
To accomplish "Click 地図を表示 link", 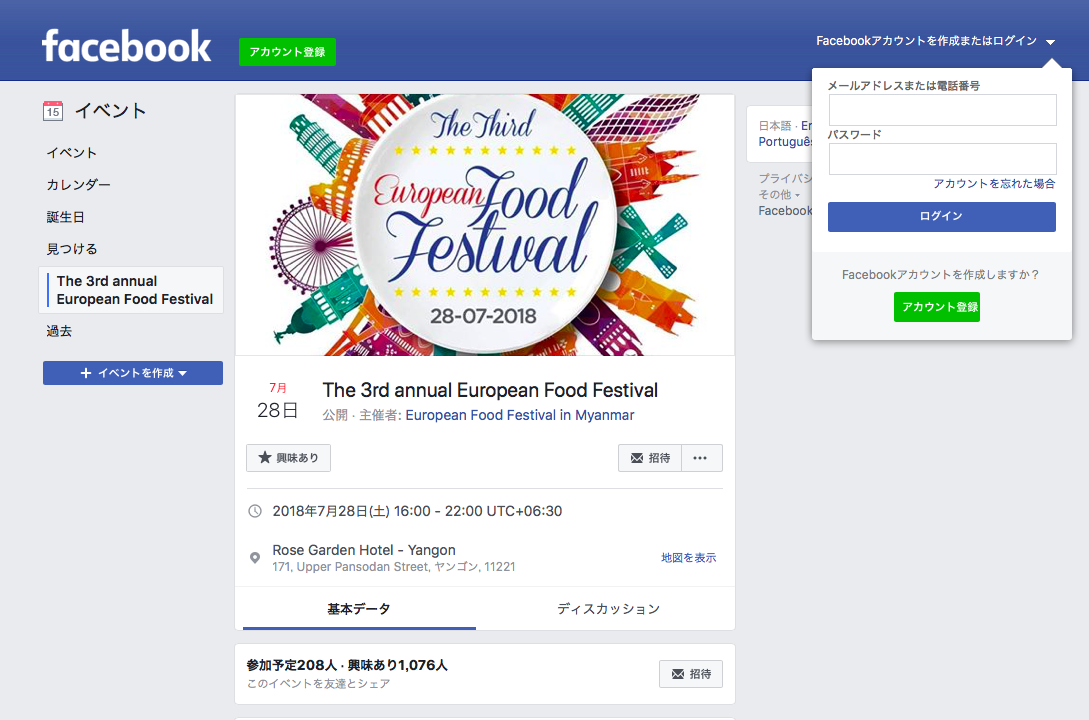I will (x=688, y=558).
